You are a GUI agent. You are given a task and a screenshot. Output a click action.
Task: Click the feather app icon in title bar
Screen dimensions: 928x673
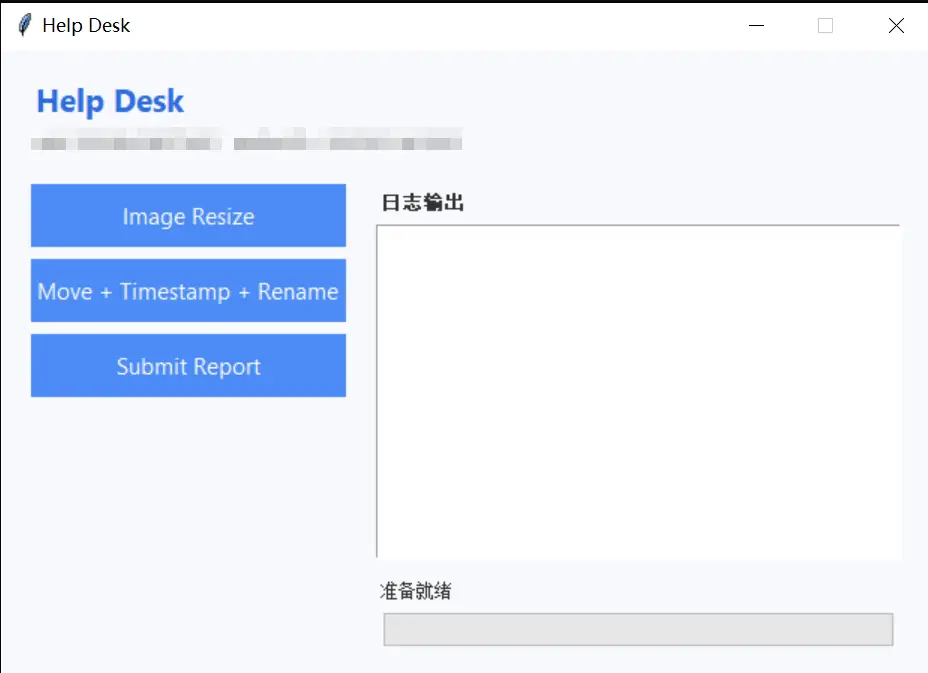(24, 25)
